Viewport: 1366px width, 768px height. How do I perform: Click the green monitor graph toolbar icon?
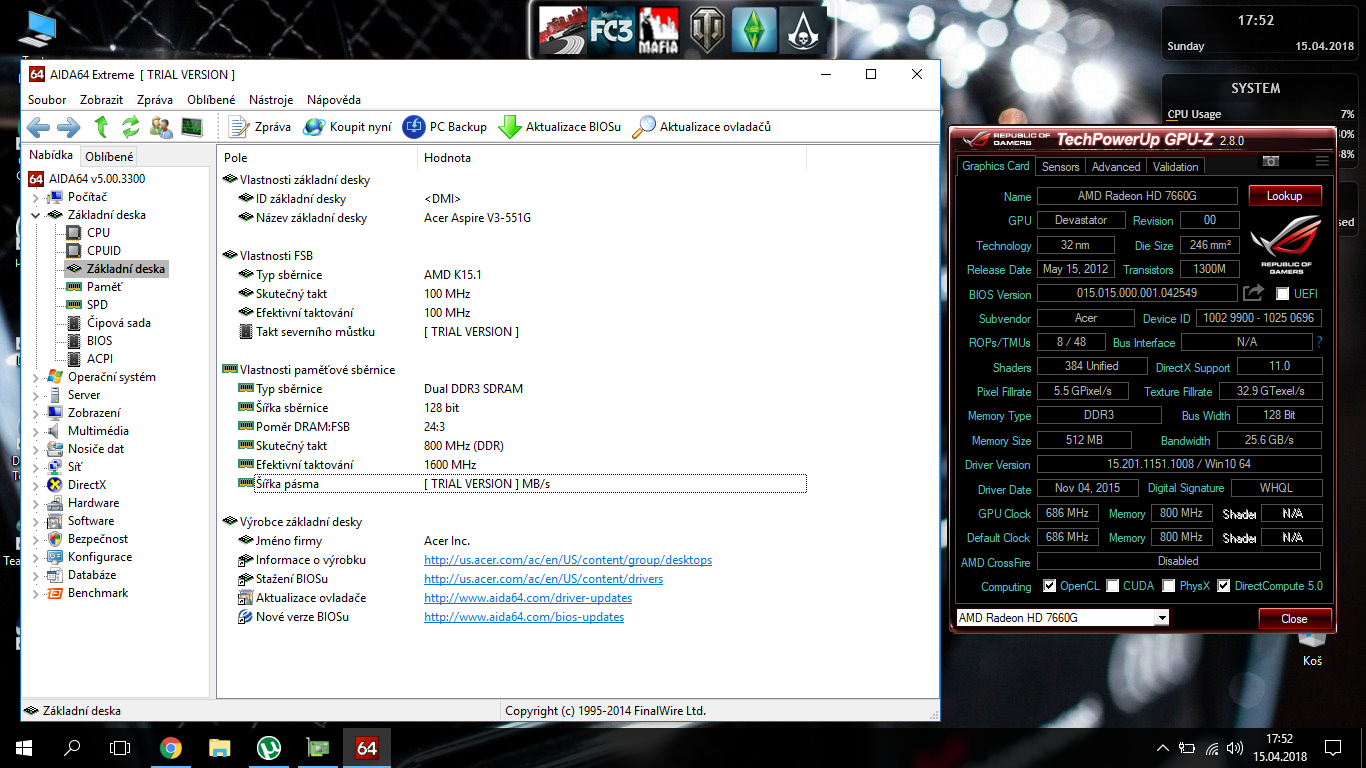(191, 127)
